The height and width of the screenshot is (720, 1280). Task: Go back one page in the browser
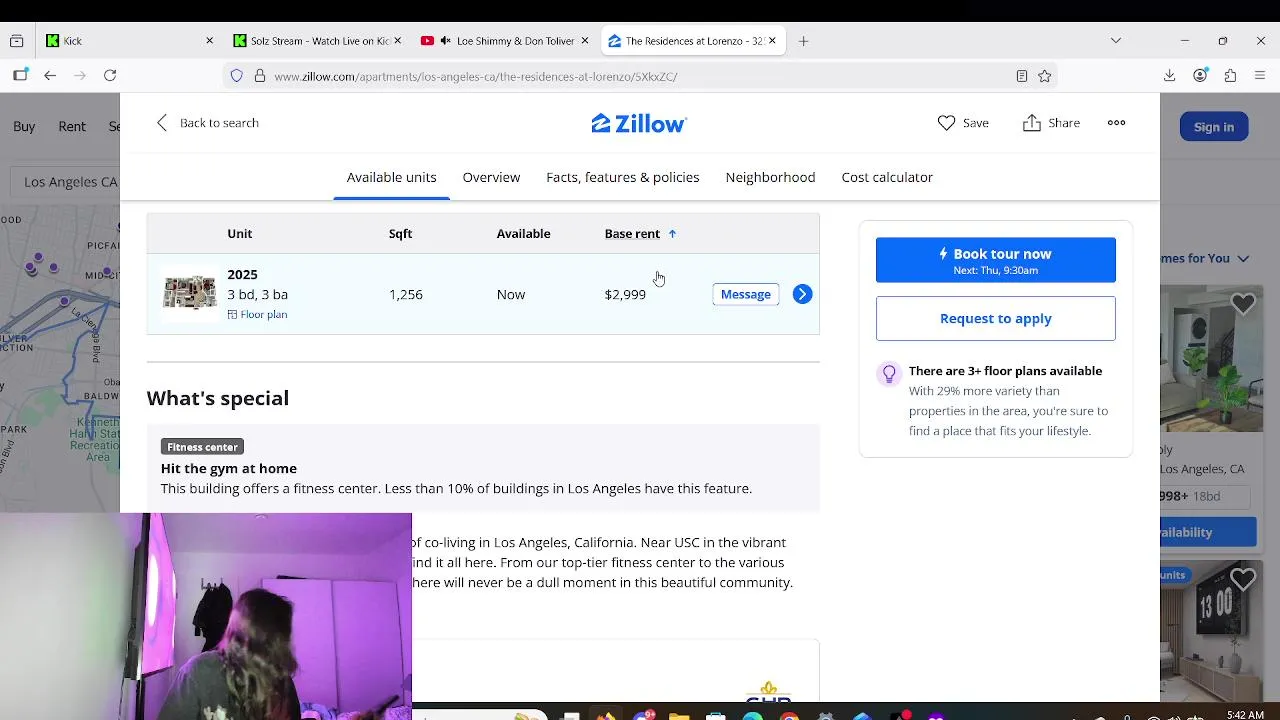[50, 75]
